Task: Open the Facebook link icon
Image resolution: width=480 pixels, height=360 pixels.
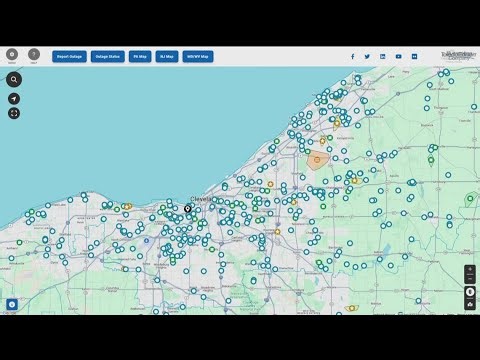Action: [x=353, y=57]
